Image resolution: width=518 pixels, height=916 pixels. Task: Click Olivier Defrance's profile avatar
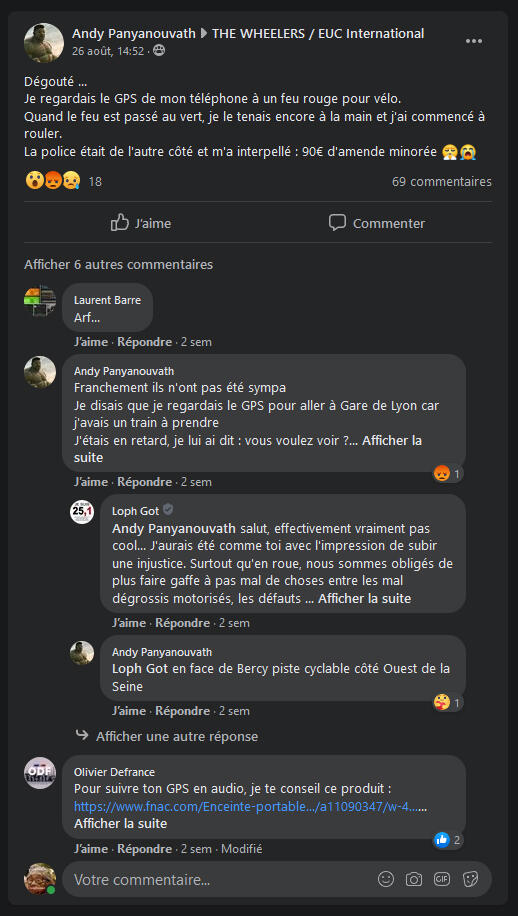[40, 772]
